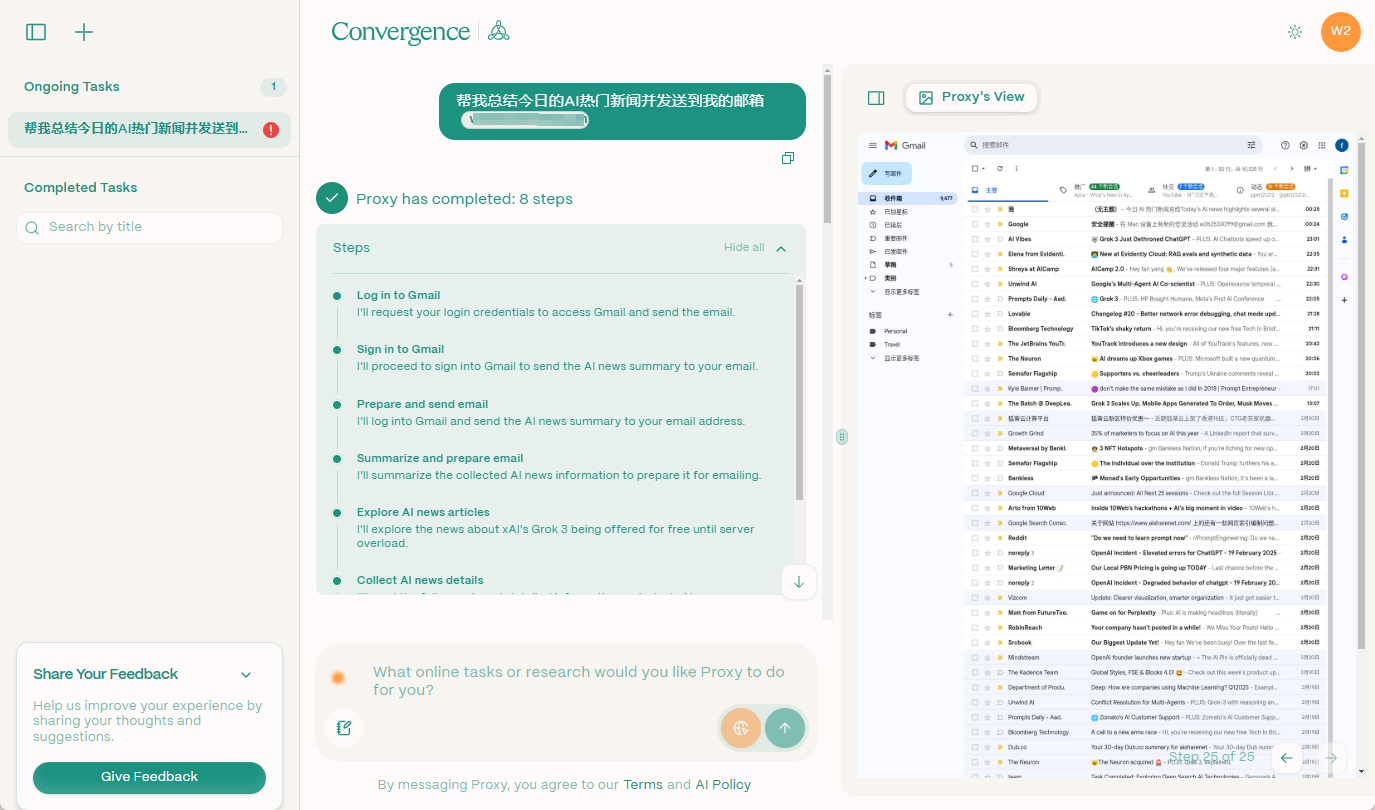Open the W2 account avatar
Screen dimensions: 1375x810
click(x=1341, y=31)
